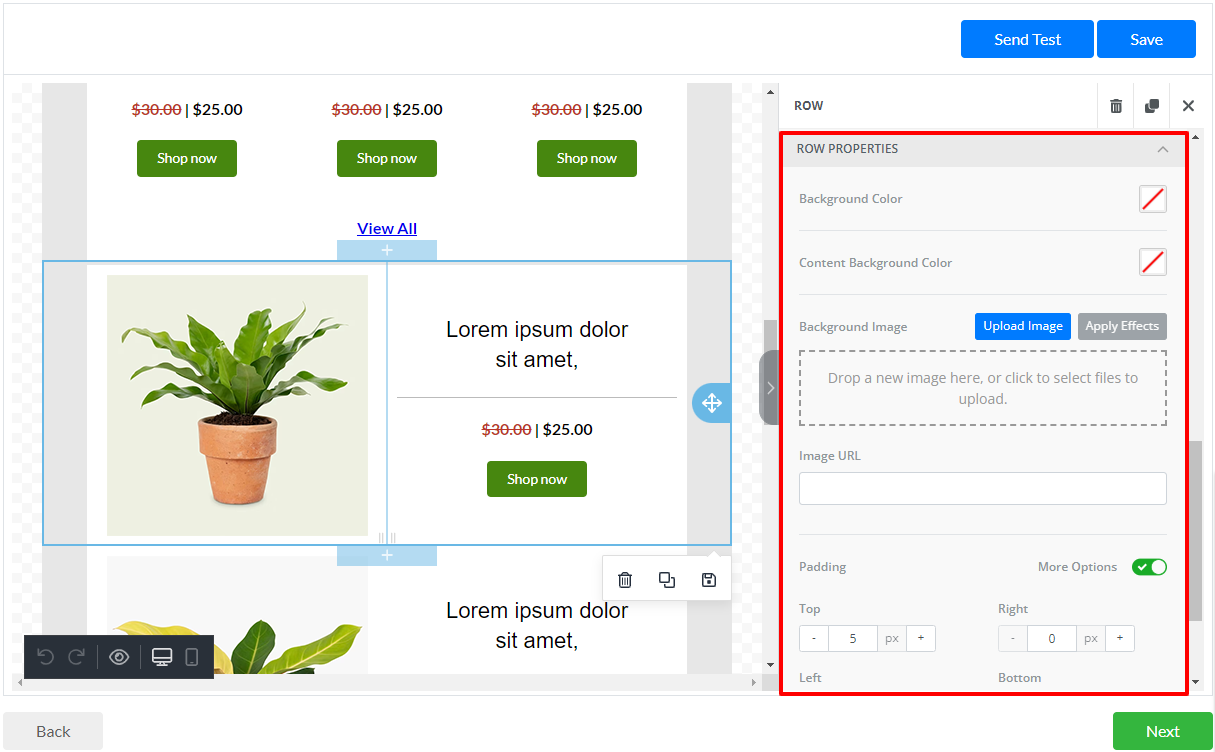Increase Top padding with plus button
1215x752 pixels.
pos(920,638)
